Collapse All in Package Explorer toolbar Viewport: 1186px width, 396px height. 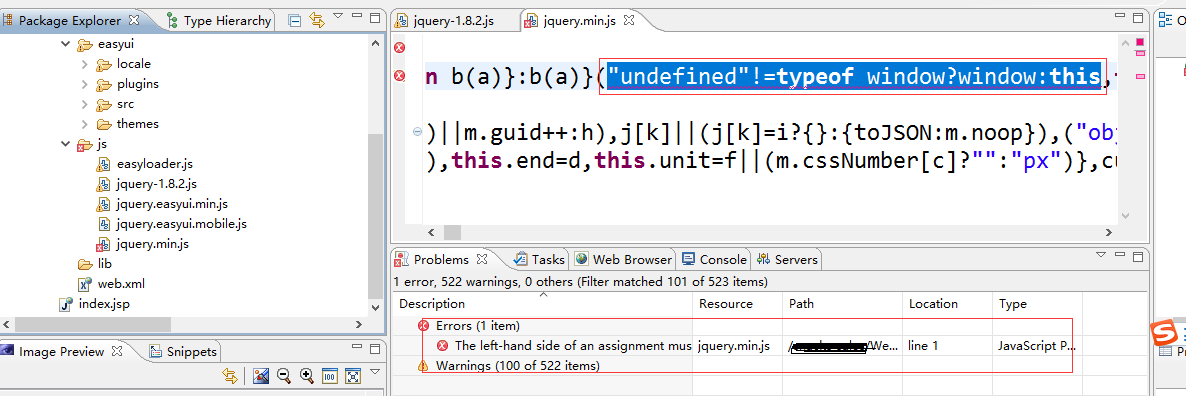(296, 20)
